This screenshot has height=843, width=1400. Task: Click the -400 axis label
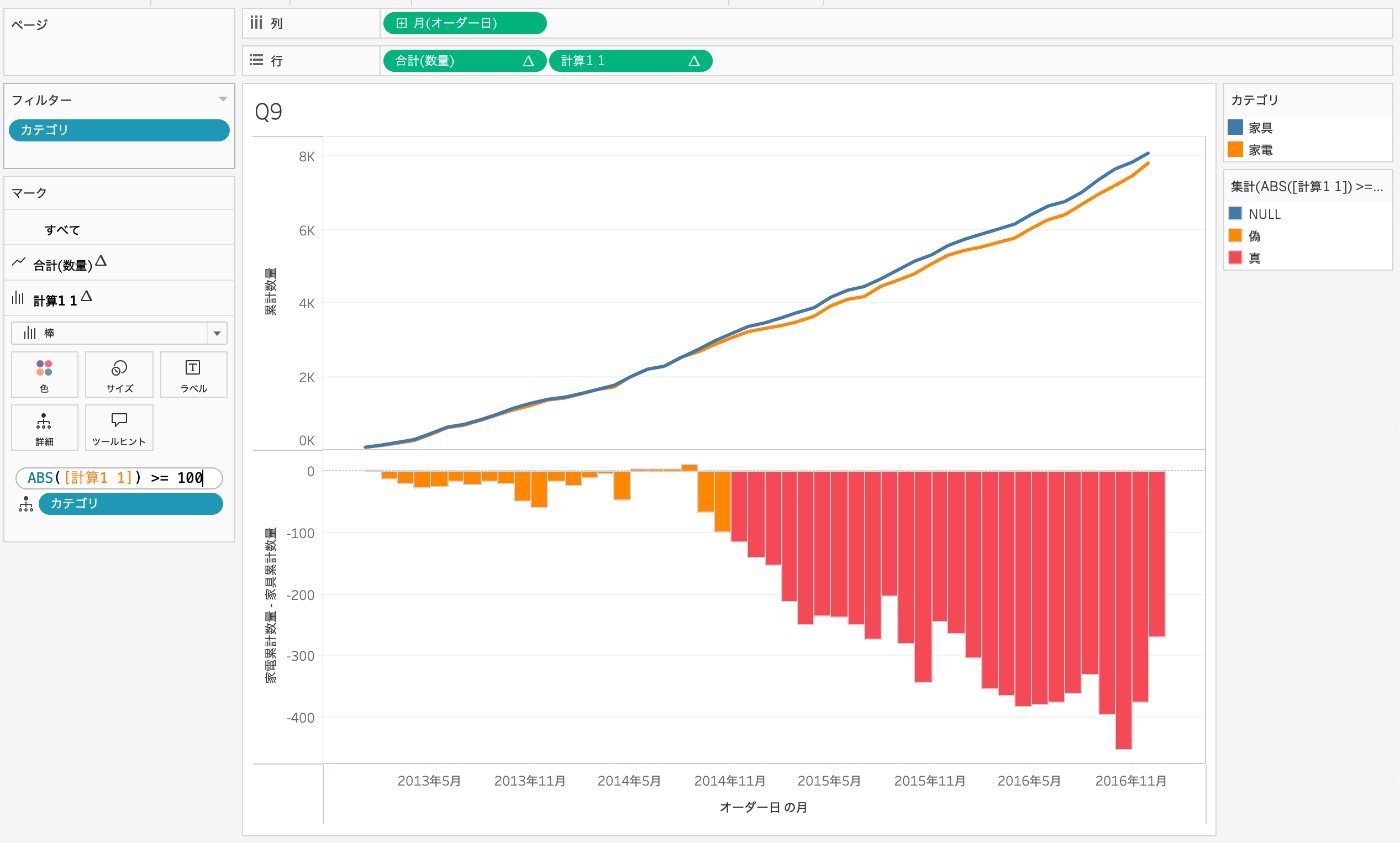click(299, 718)
